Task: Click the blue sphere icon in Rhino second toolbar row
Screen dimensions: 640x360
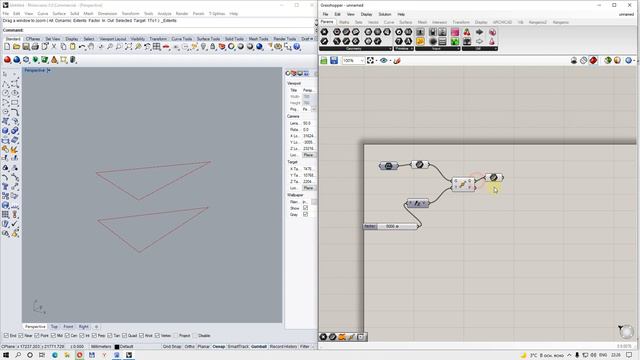Action: tap(17, 60)
